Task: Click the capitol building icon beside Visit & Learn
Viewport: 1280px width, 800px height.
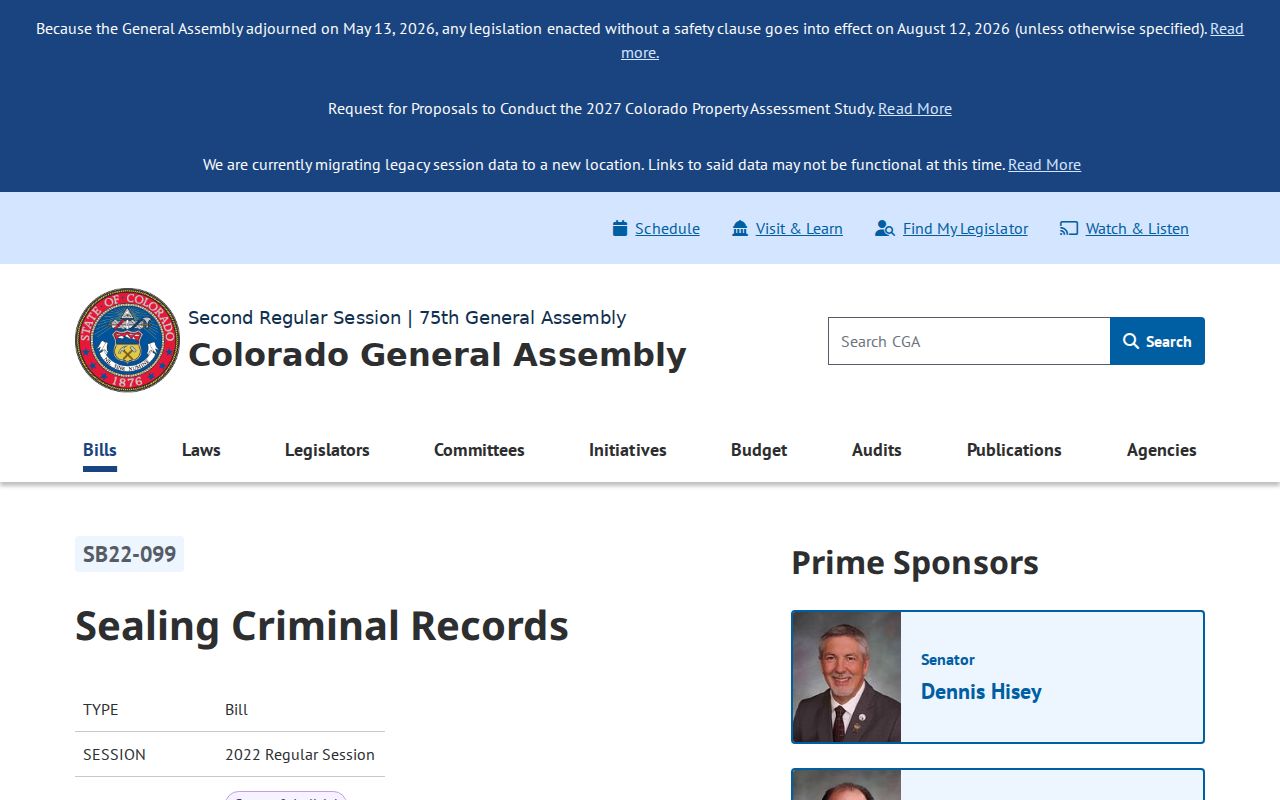Action: click(x=740, y=228)
